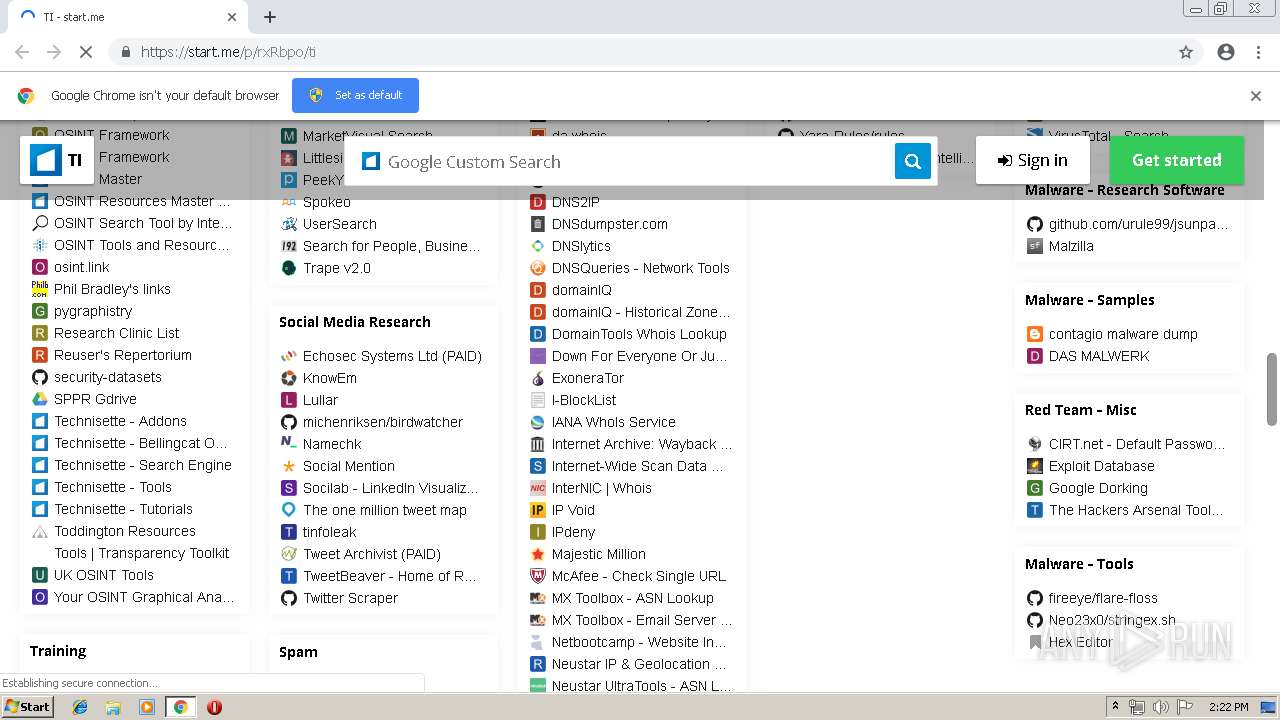
Task: Open the KnowEm link
Action: pos(330,378)
